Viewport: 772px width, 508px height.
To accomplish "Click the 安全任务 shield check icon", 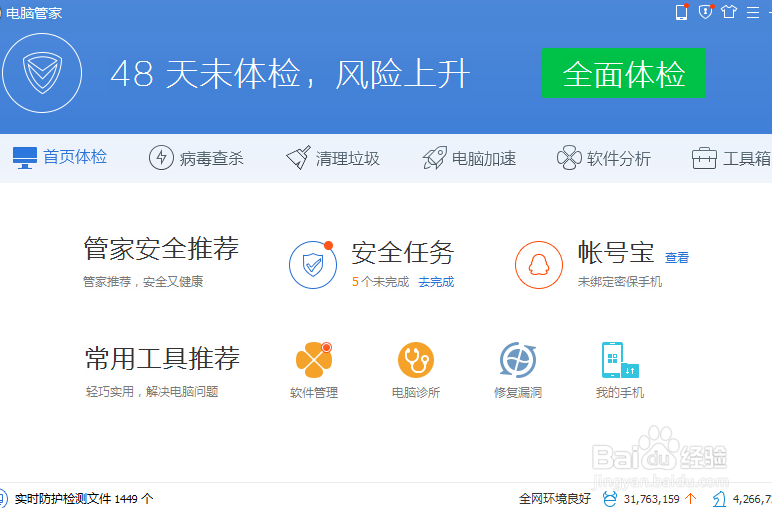I will (313, 265).
